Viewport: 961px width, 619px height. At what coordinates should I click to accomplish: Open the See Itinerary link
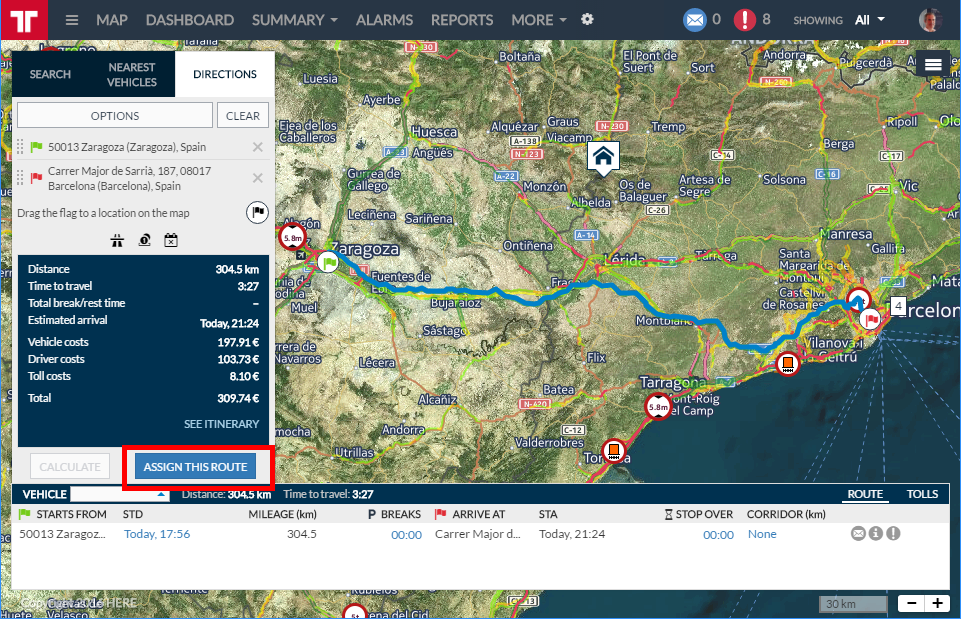pyautogui.click(x=221, y=424)
